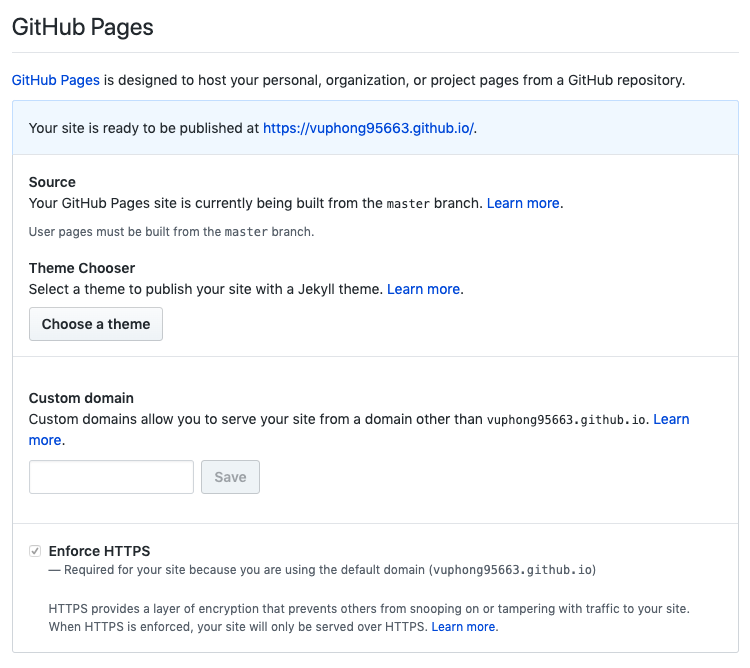Click the "User pages must be built" note

(x=171, y=232)
